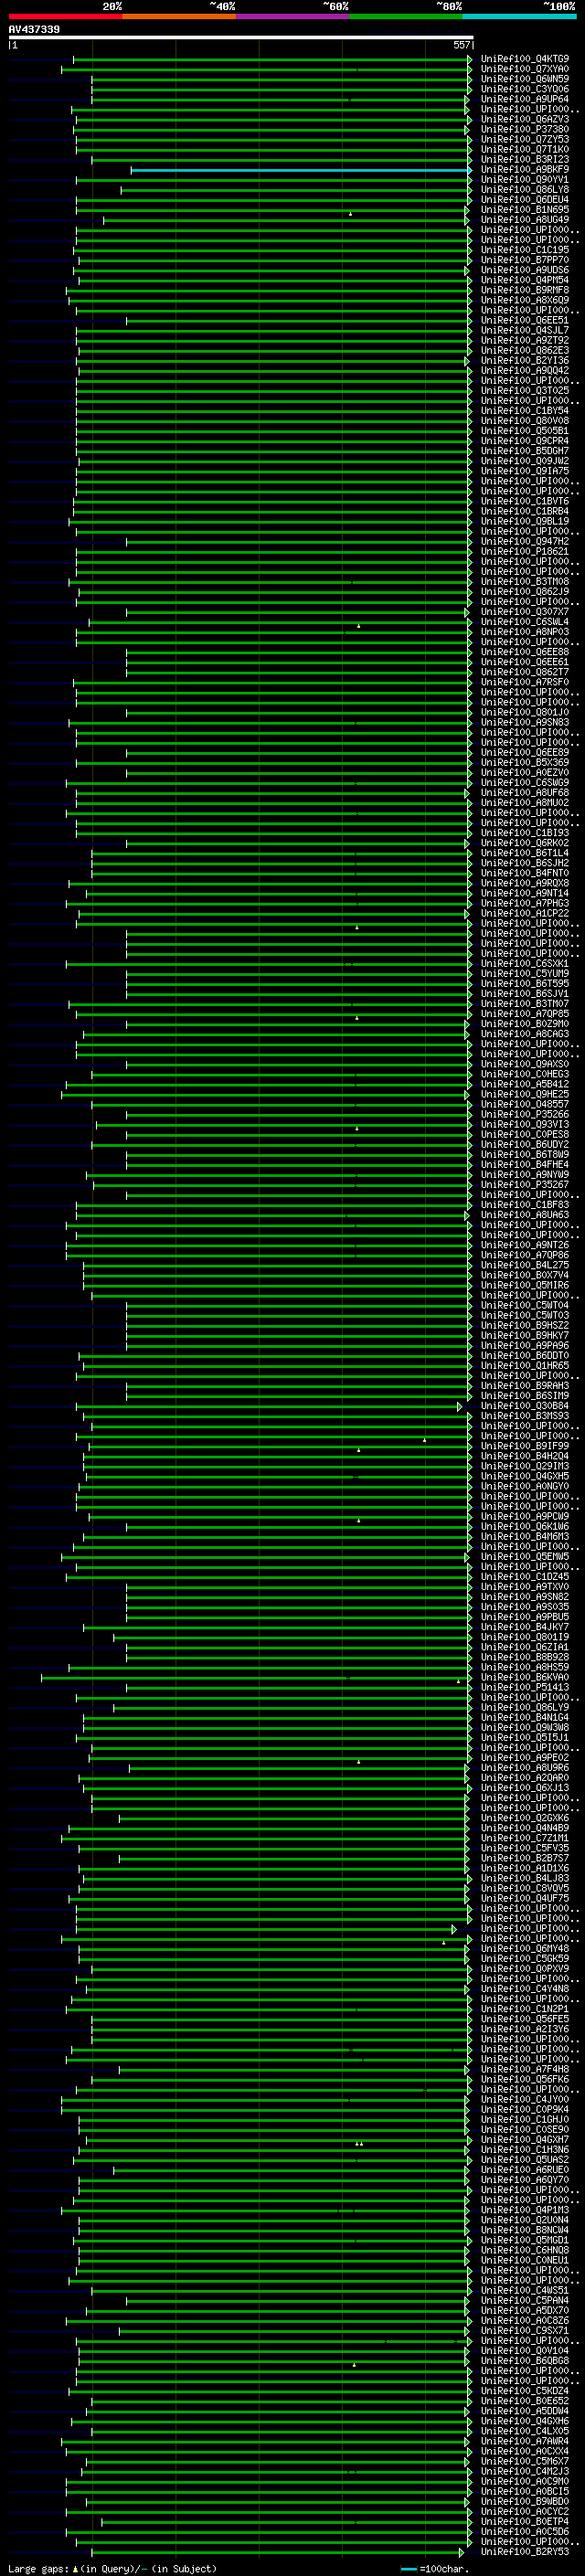Open hit UniRef100_Q6WN59
Image resolution: width=585 pixels, height=2576 pixels.
[x=525, y=79]
